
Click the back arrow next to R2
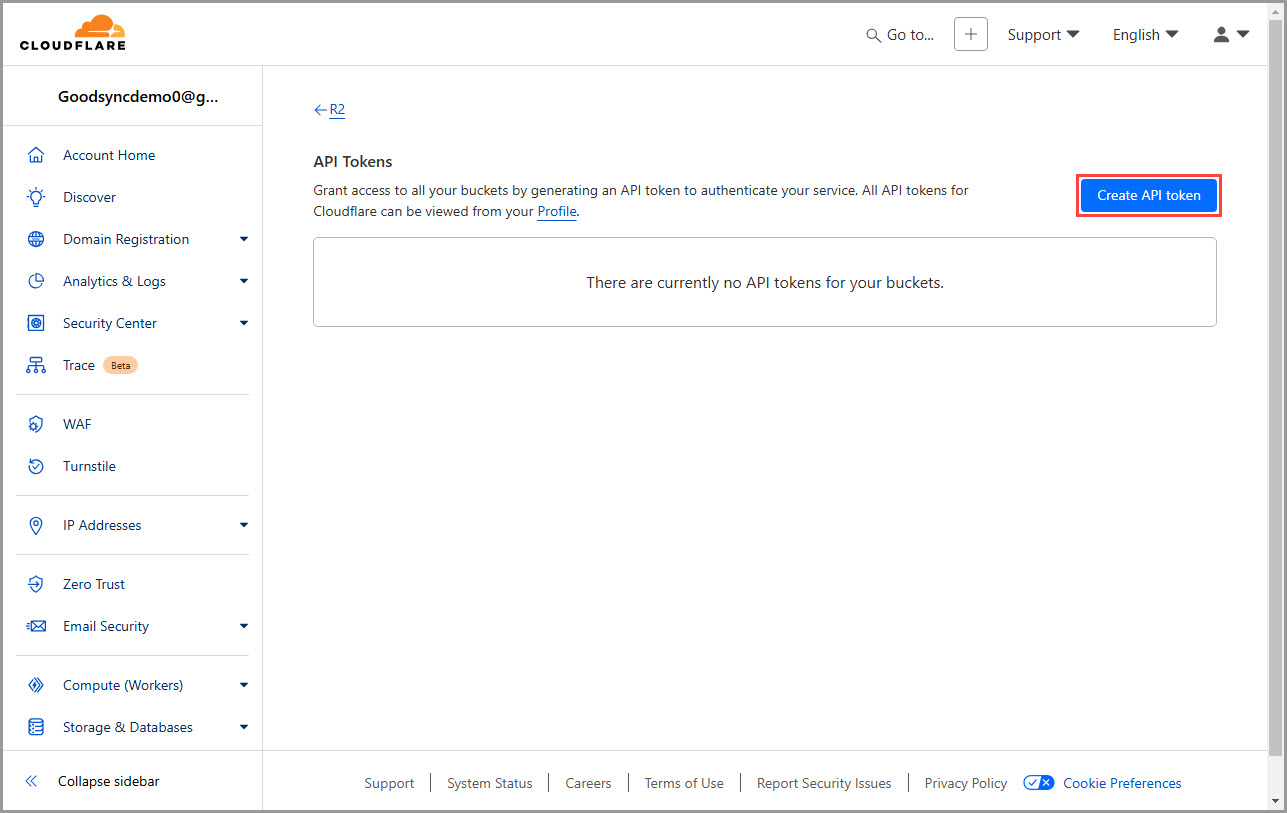[320, 110]
